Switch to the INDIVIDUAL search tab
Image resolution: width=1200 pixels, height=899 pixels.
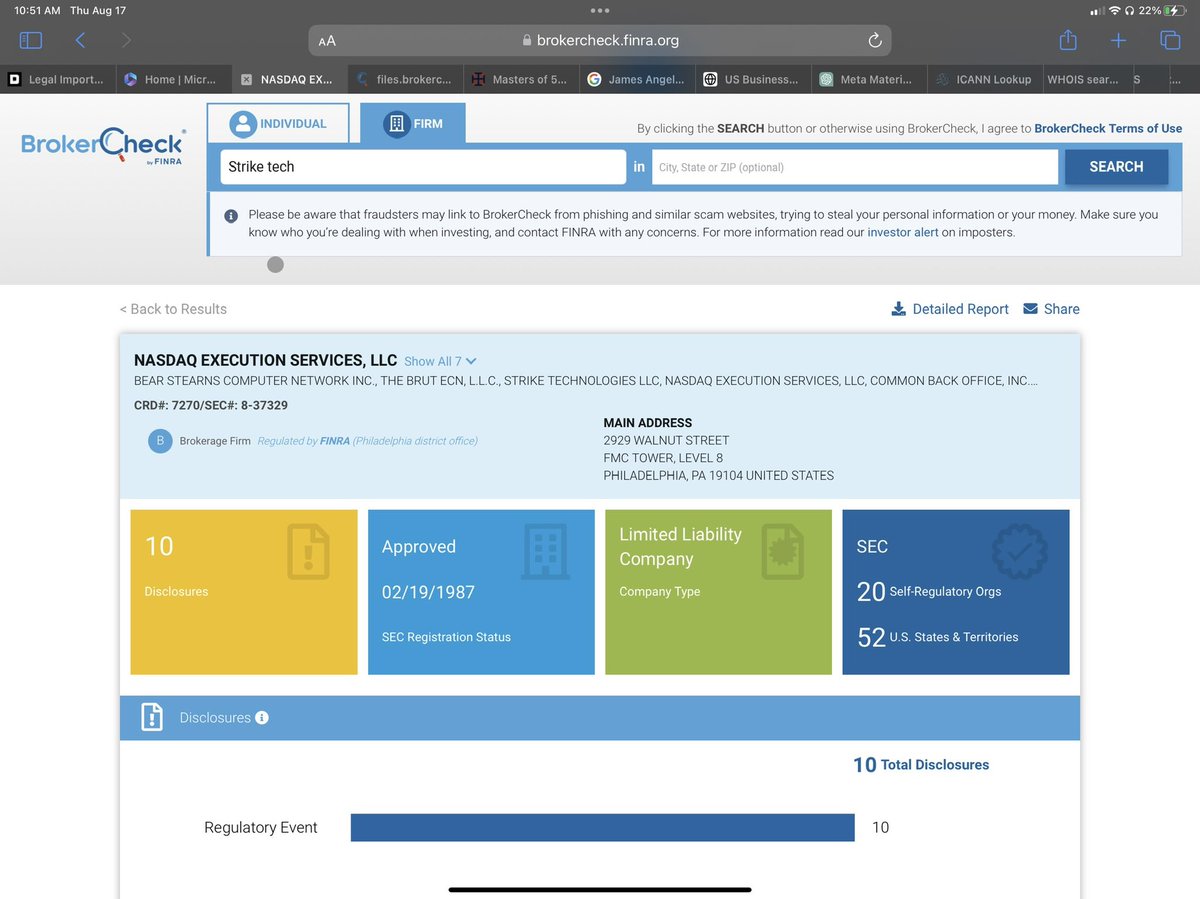coord(278,124)
